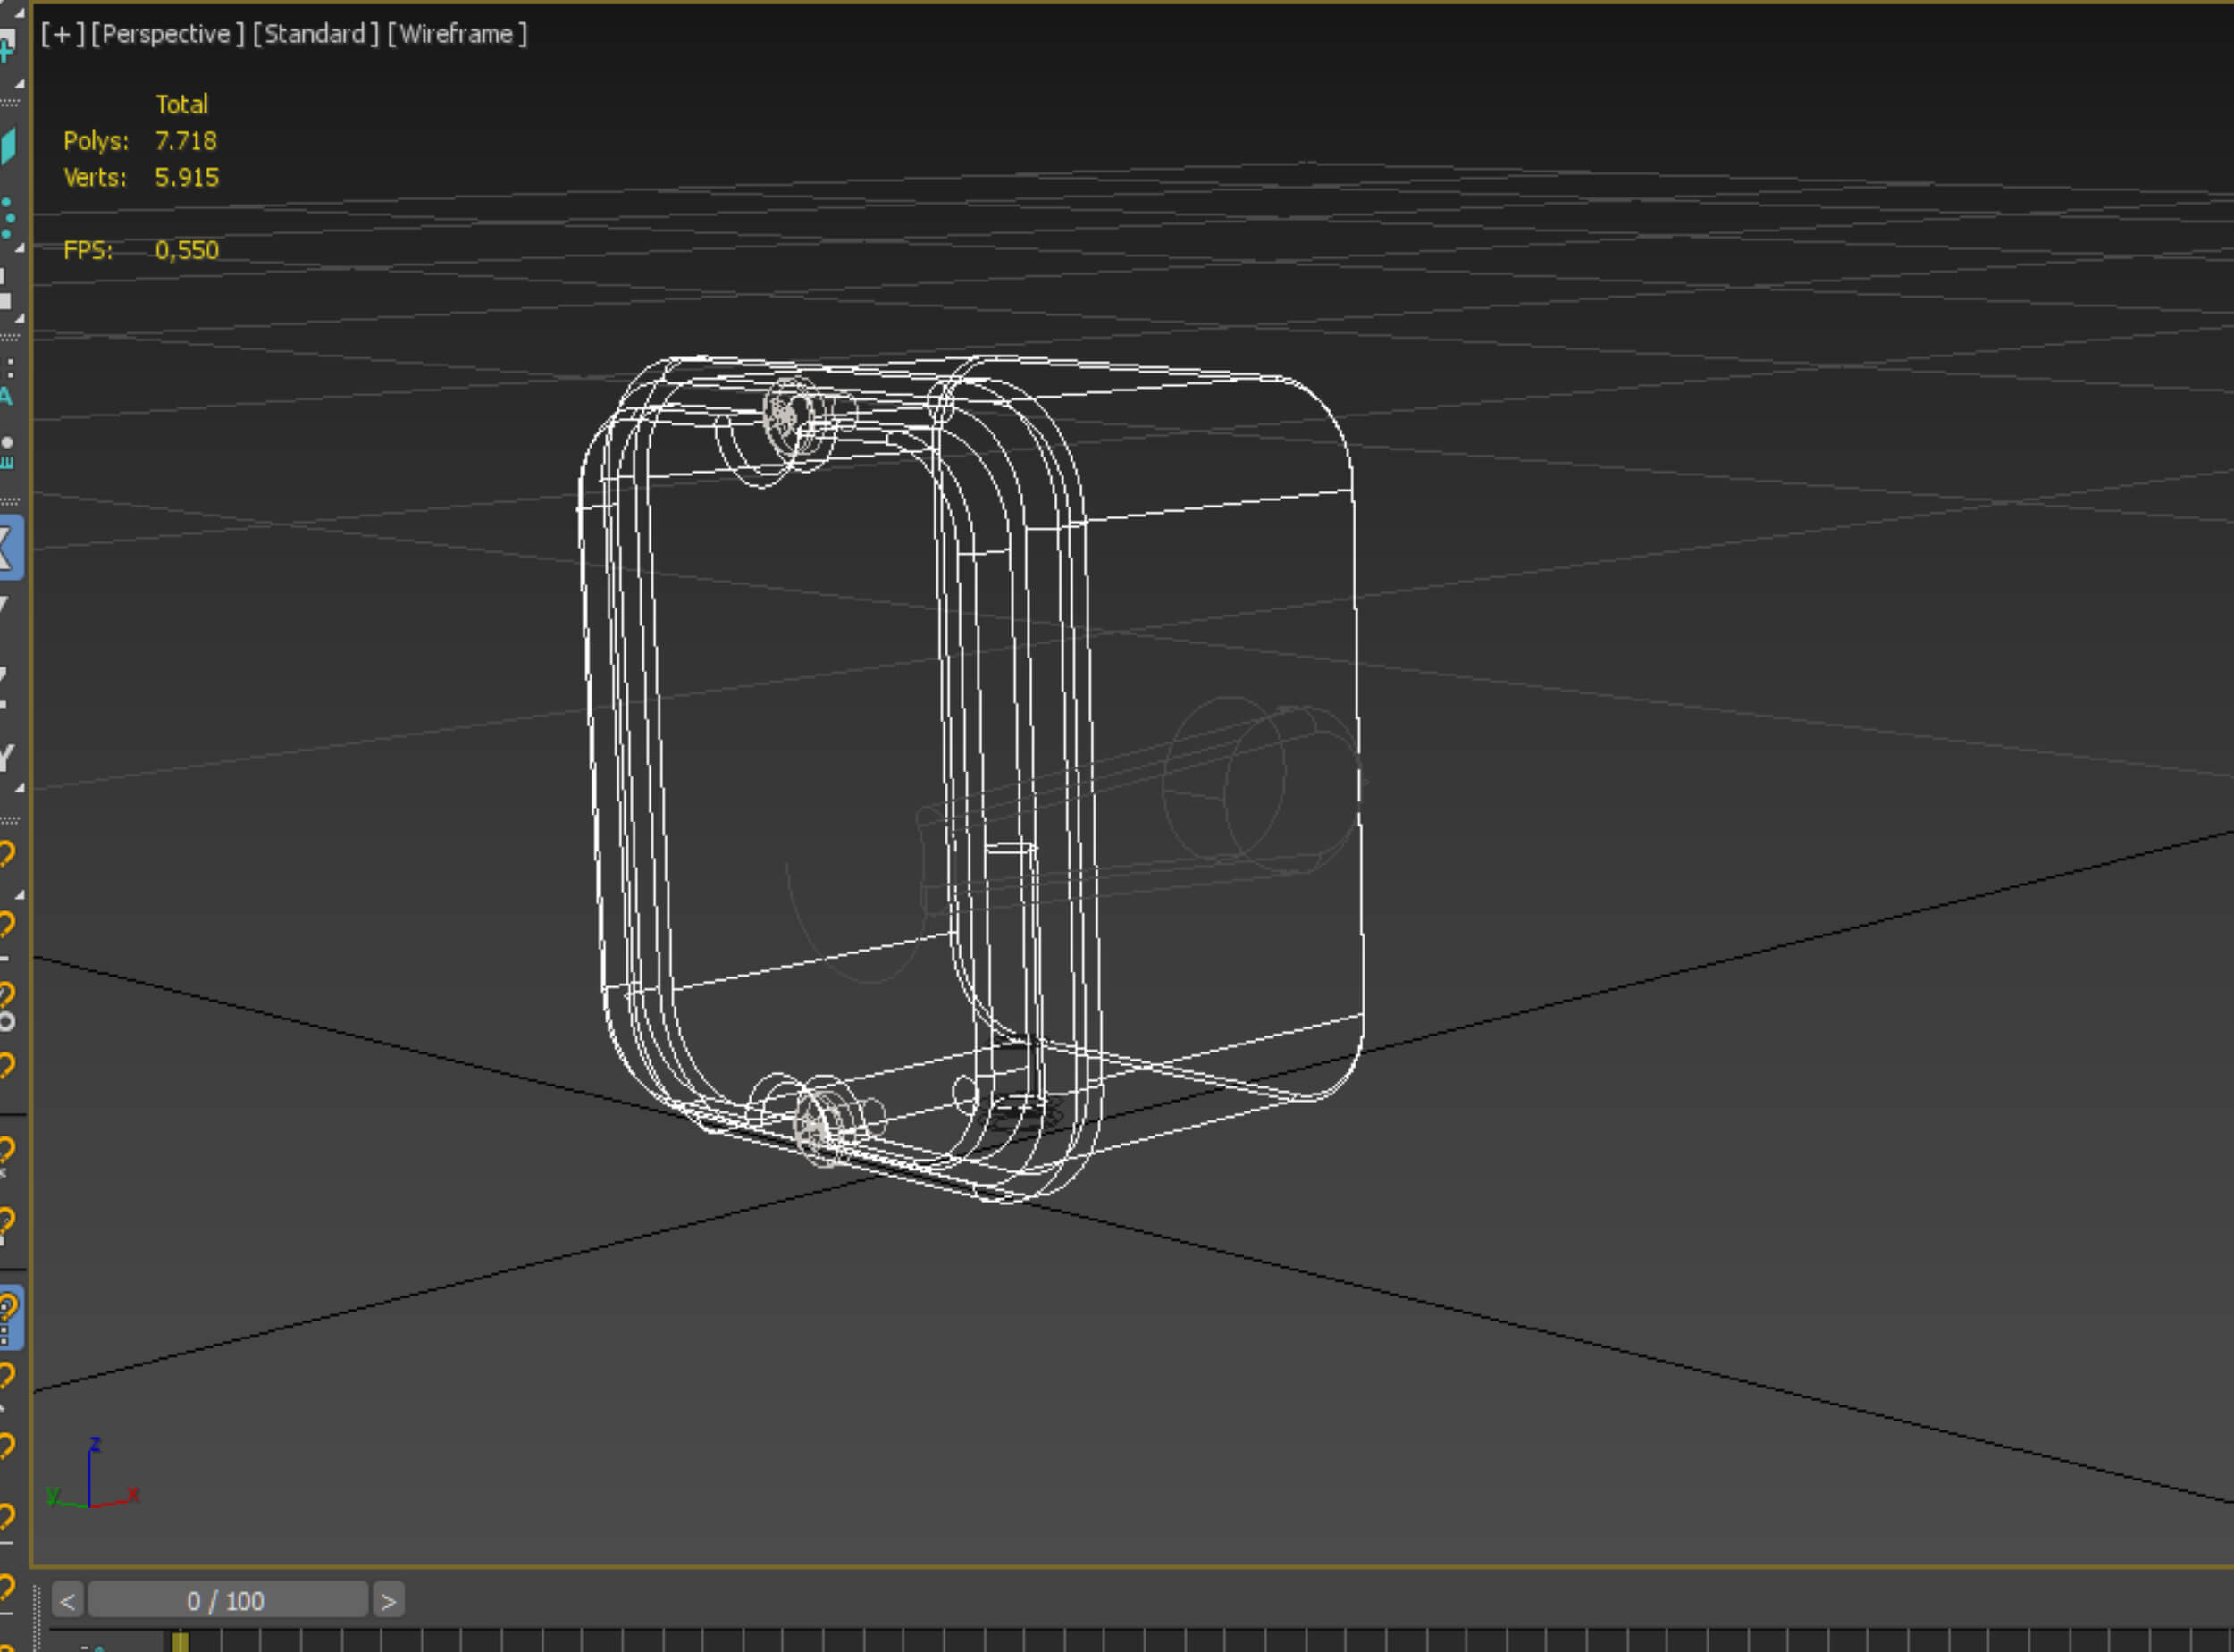The height and width of the screenshot is (1652, 2234).
Task: Disable the highlighted X axis constraint
Action: (8, 547)
